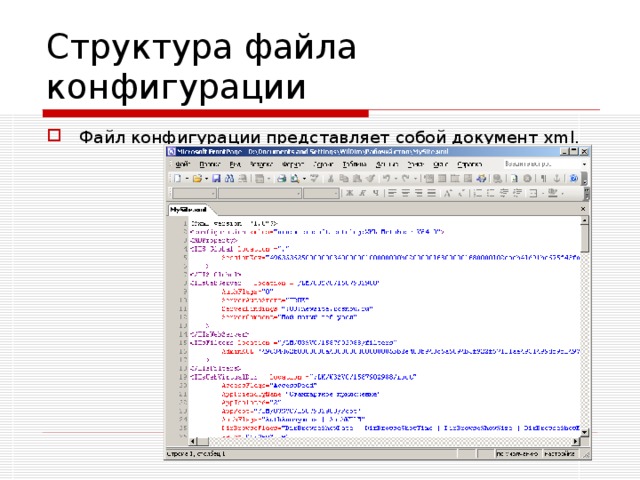This screenshot has width=640, height=480.
Task: Click vertical scrollbar up arrow
Action: point(584,220)
